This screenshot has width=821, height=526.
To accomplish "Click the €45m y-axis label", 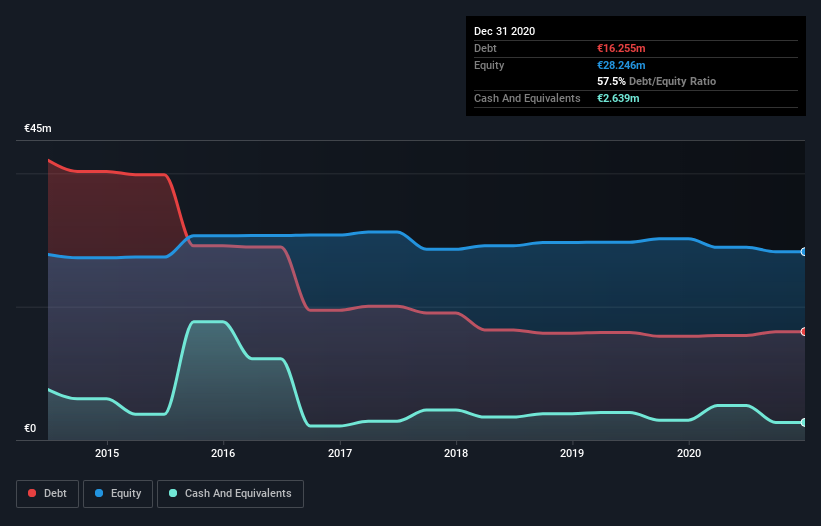I will pyautogui.click(x=38, y=128).
